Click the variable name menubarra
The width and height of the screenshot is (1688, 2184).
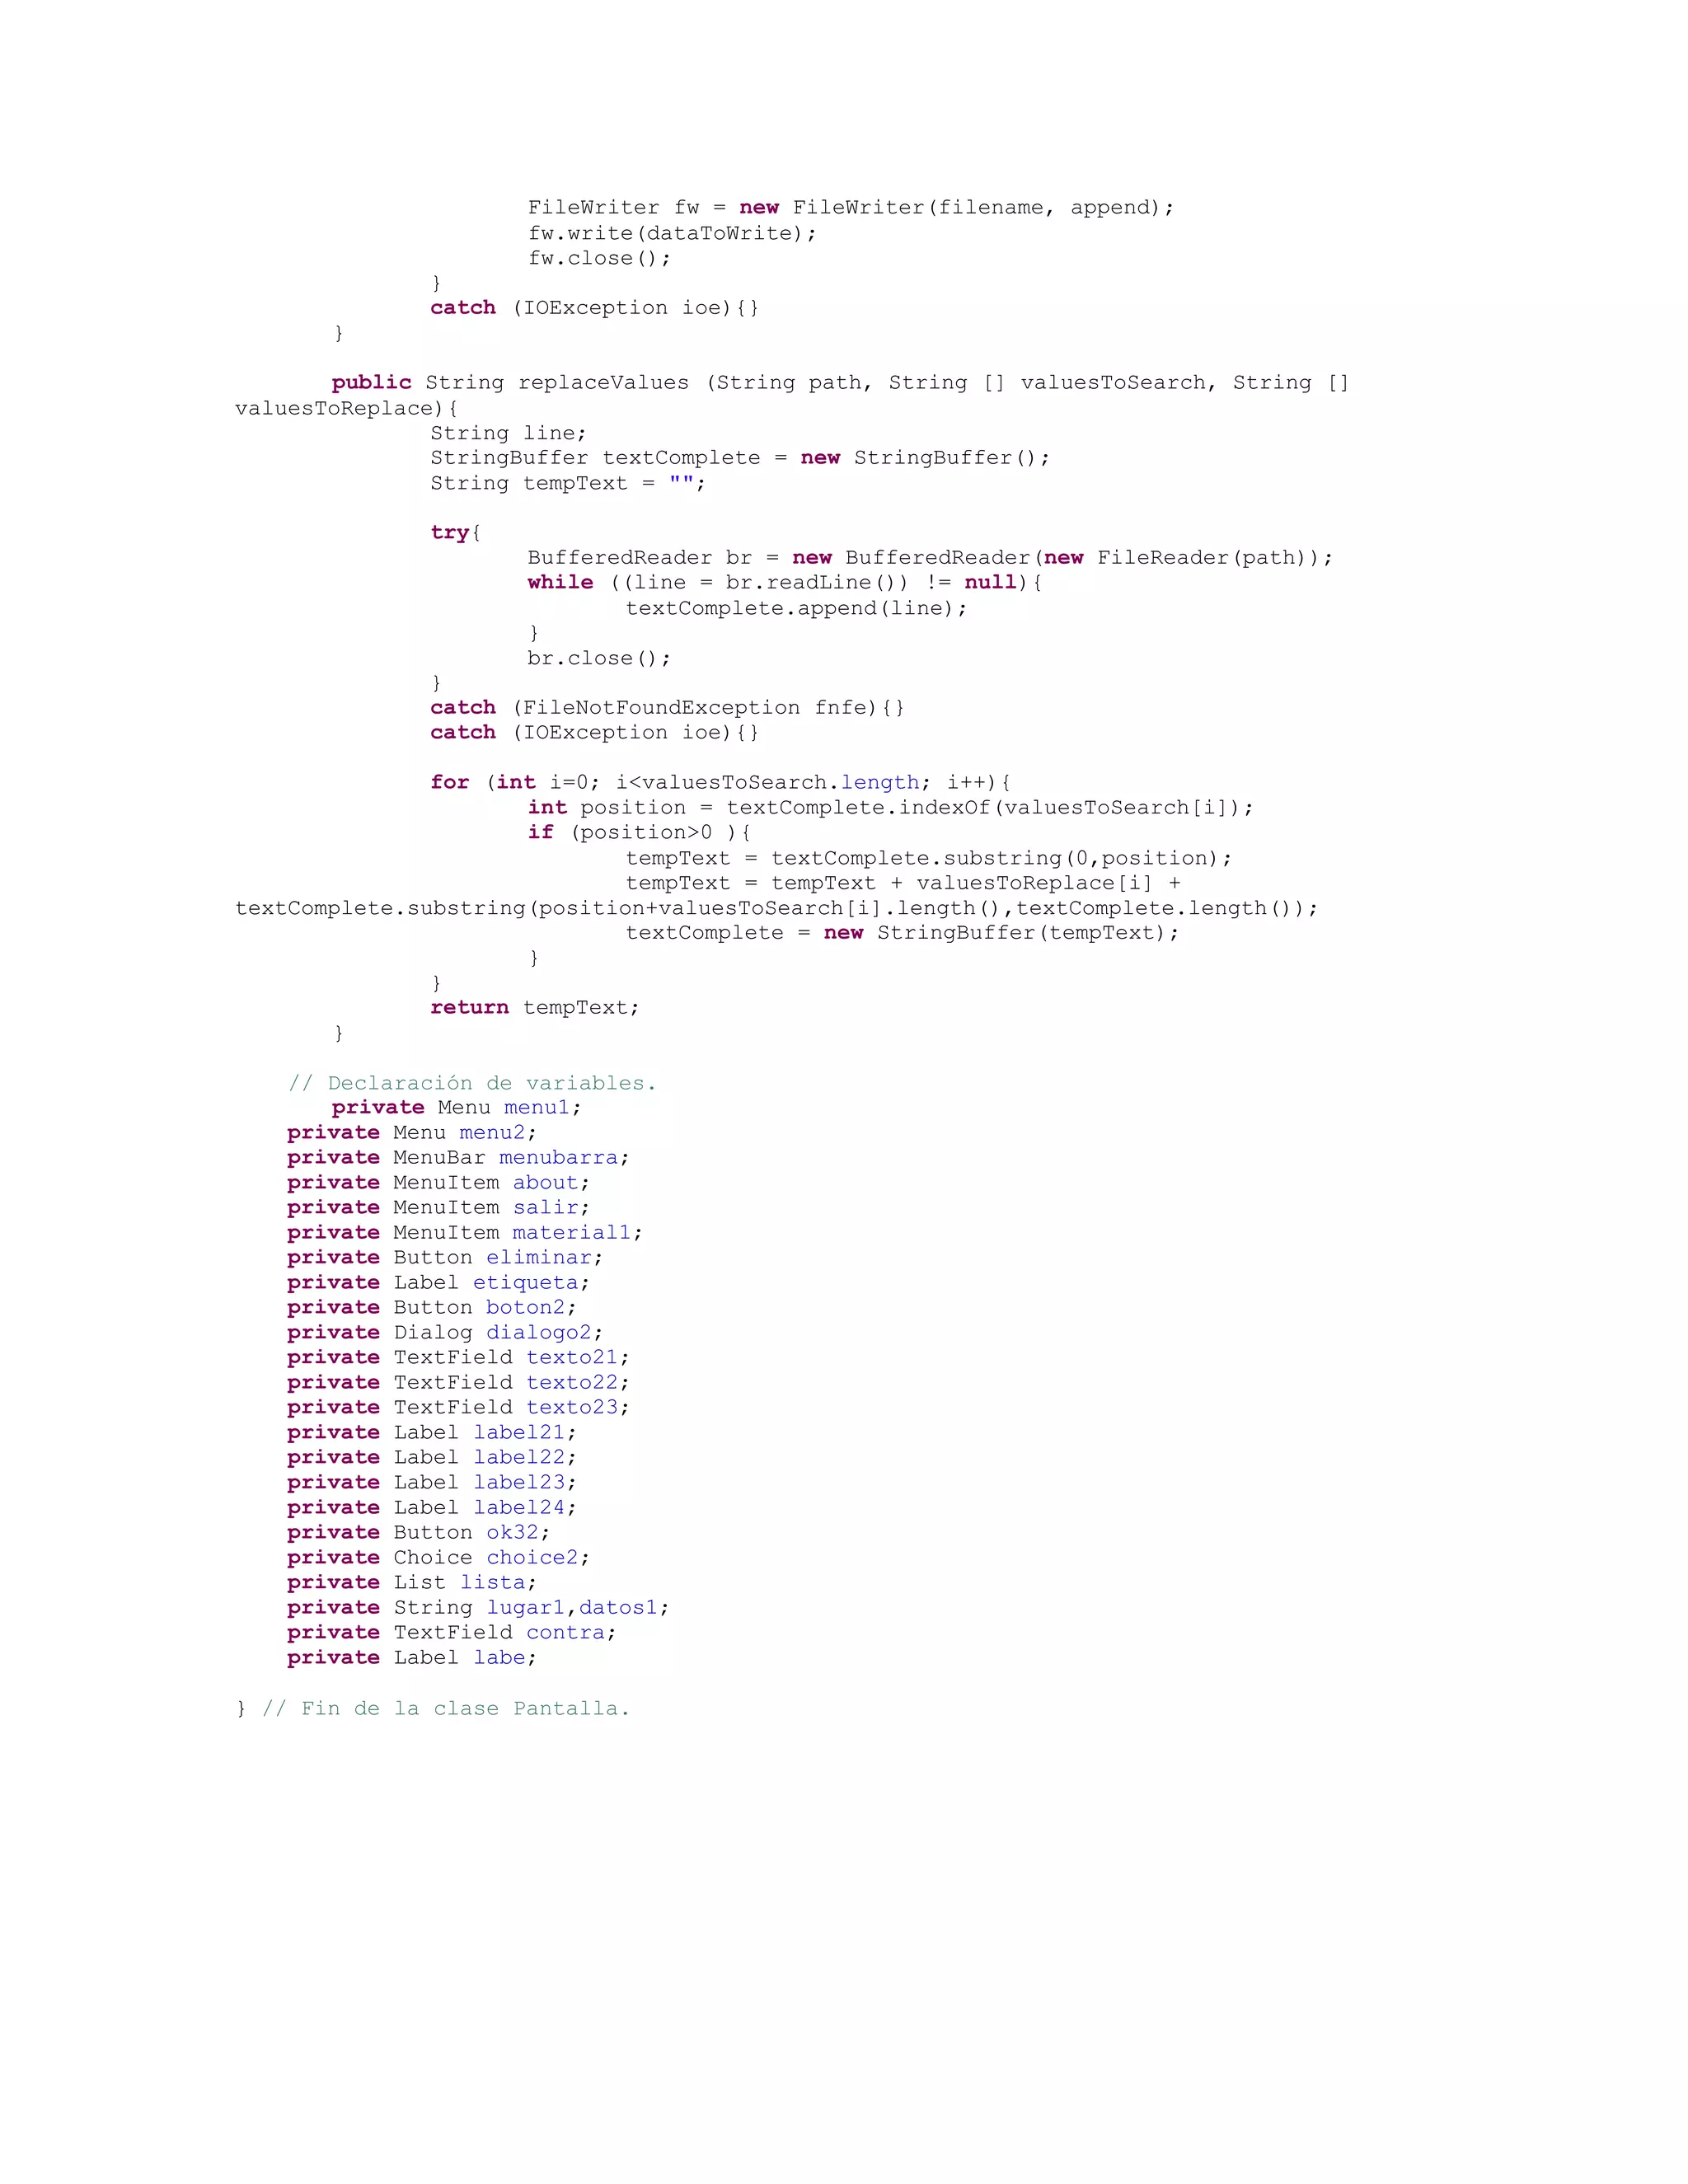click(558, 1157)
